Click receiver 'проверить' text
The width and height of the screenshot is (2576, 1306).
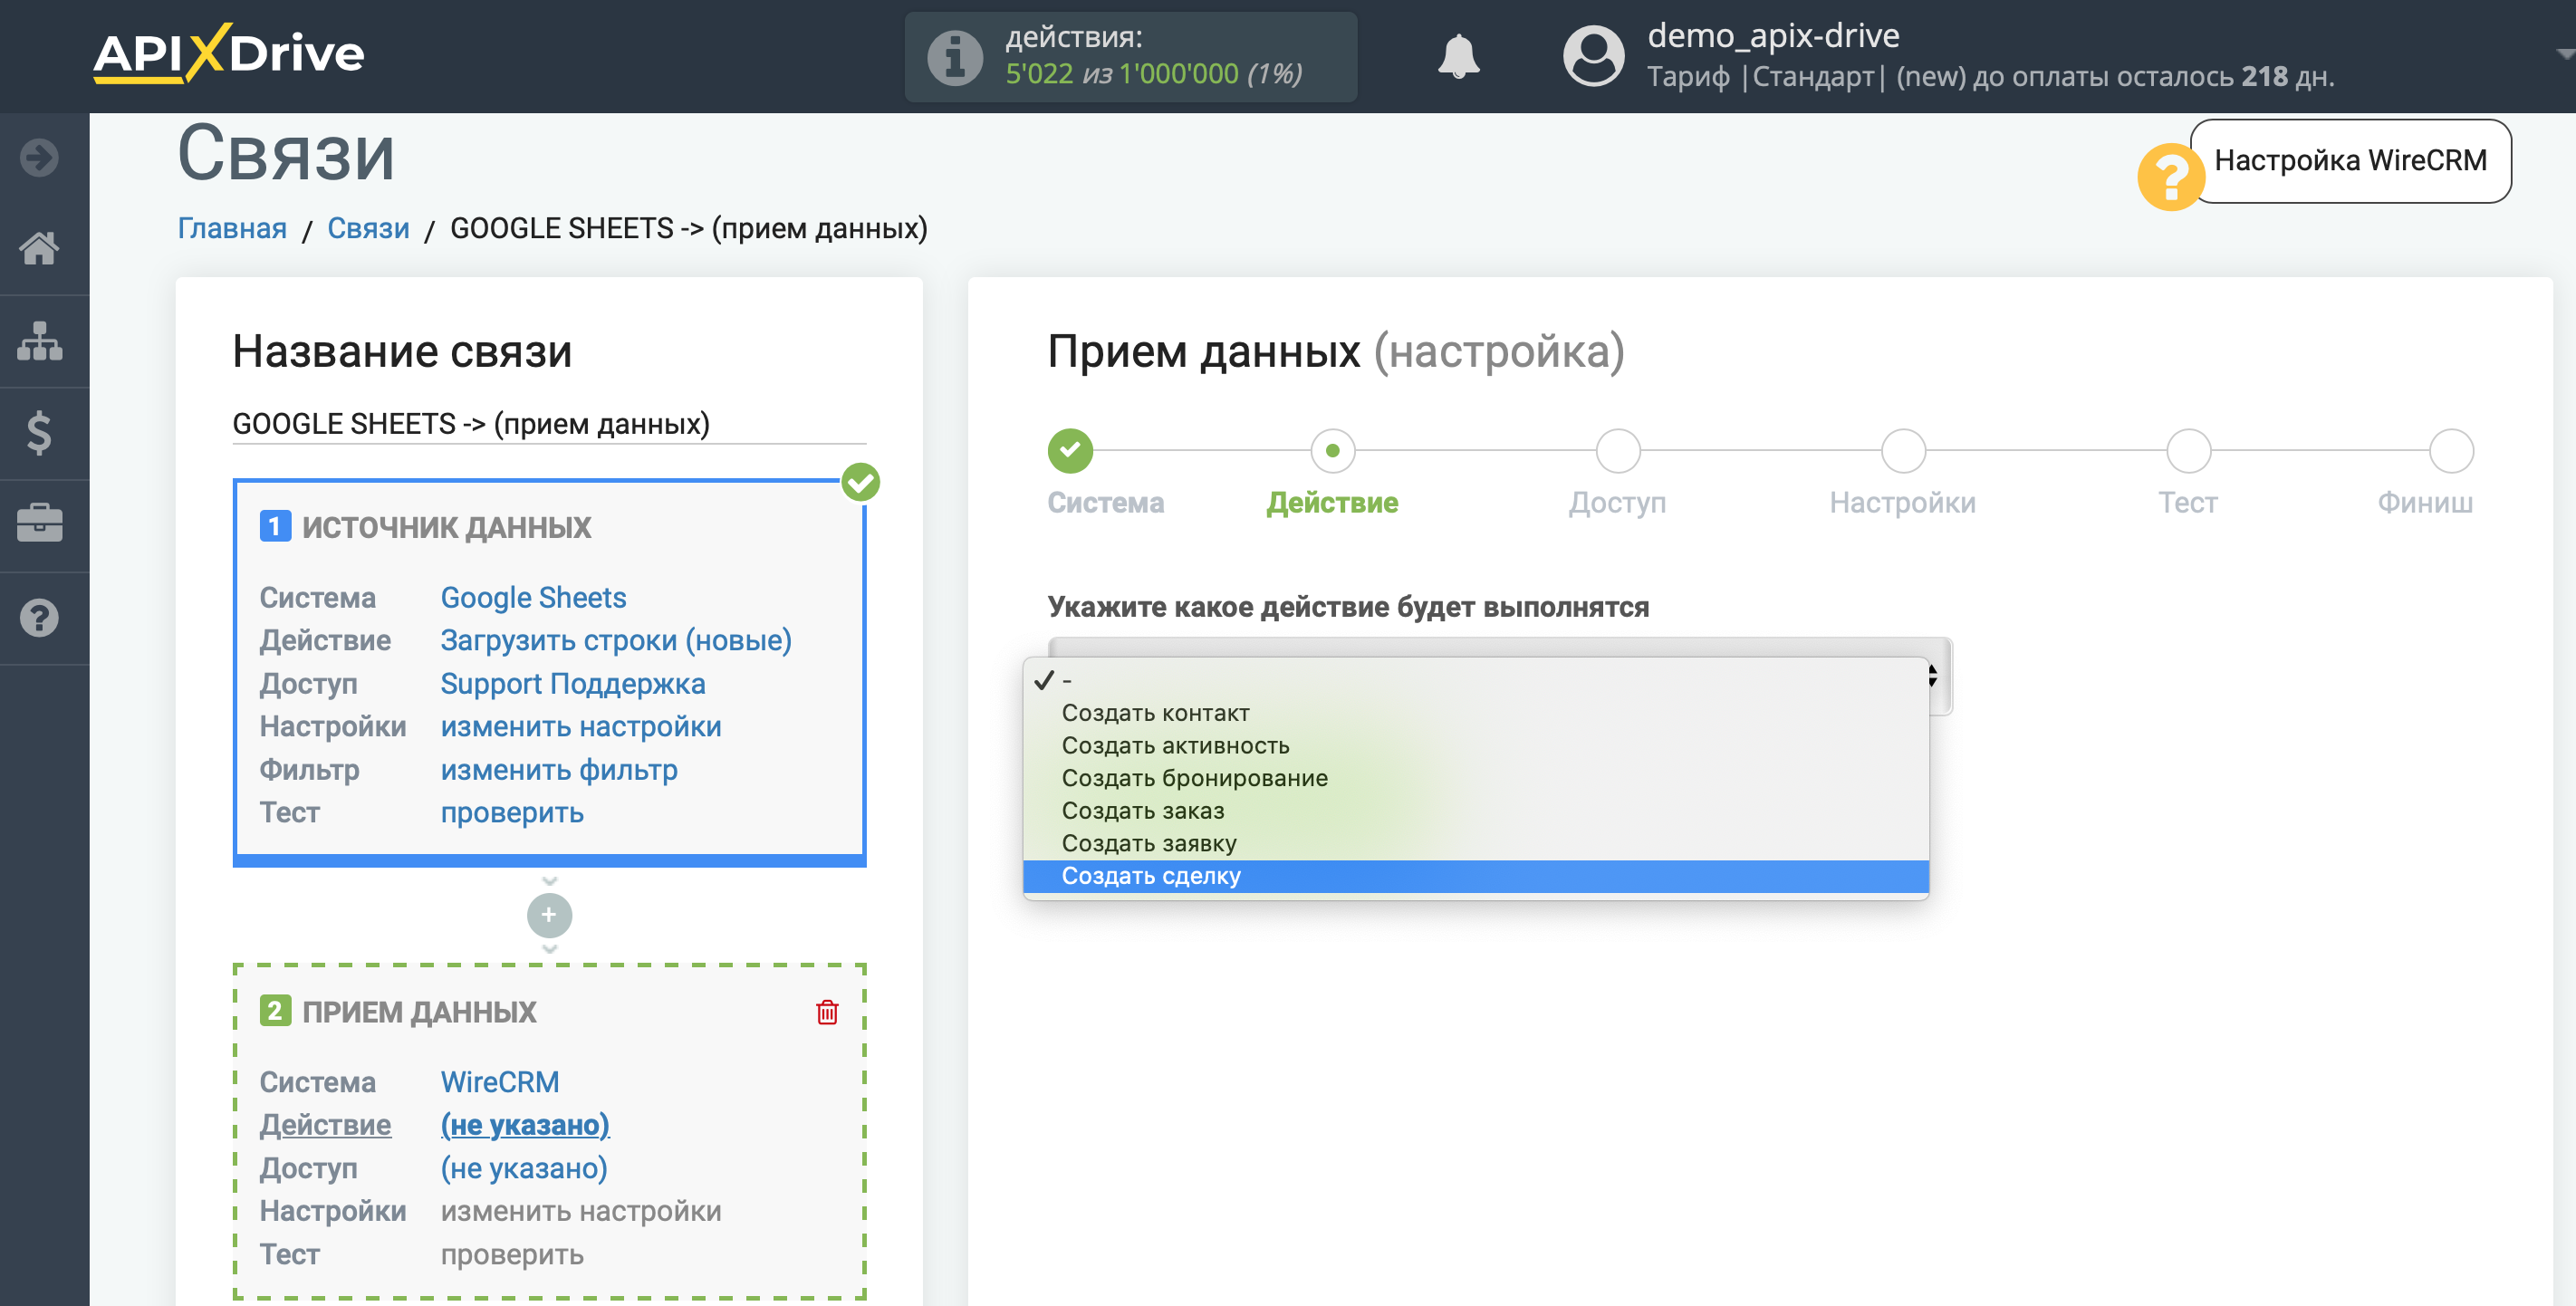512,1254
